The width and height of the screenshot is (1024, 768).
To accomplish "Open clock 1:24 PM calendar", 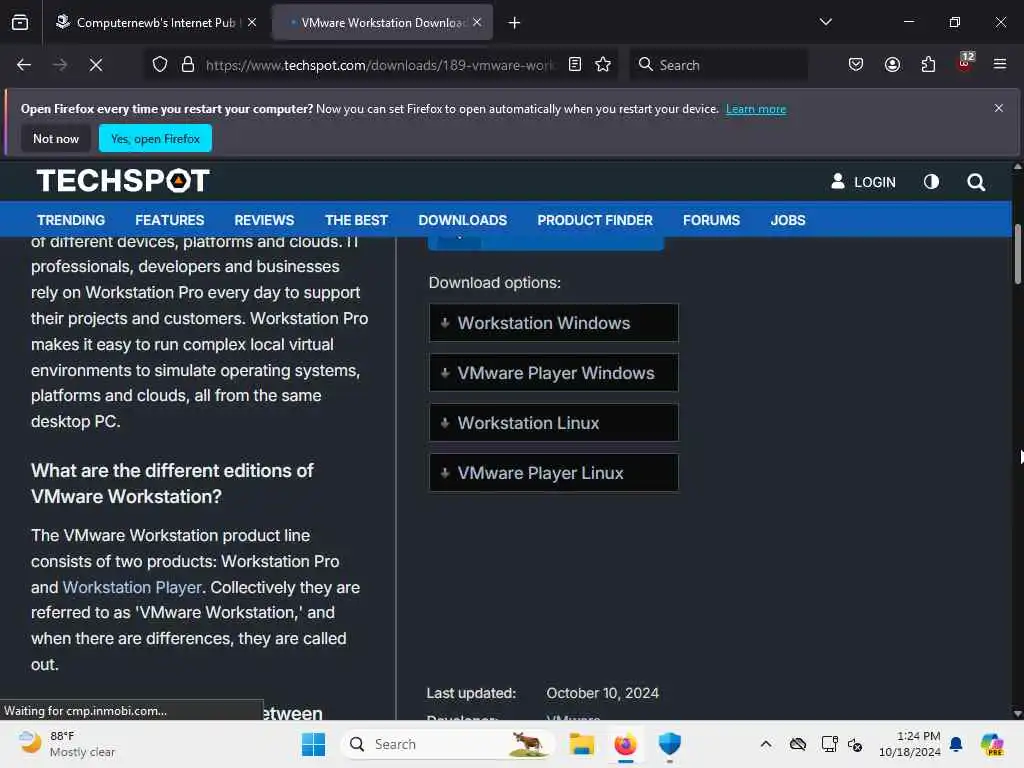I will pyautogui.click(x=910, y=744).
